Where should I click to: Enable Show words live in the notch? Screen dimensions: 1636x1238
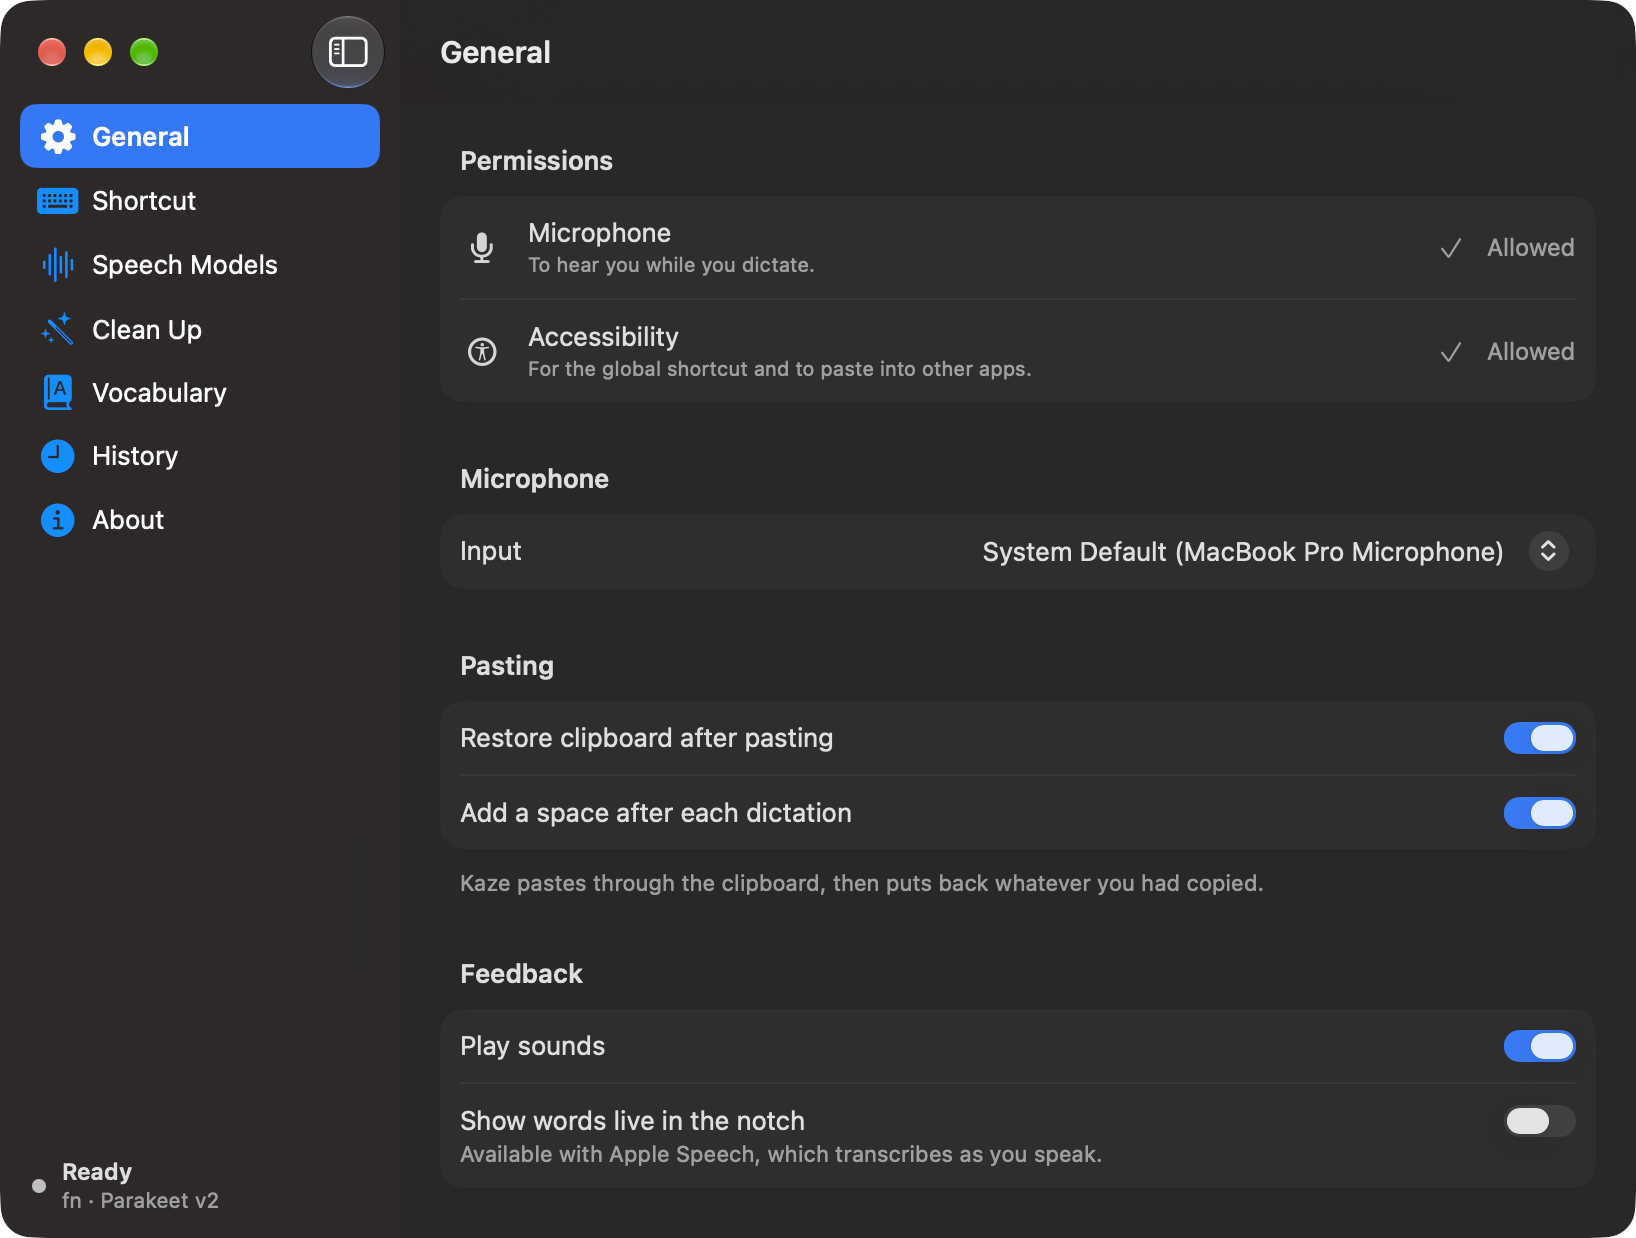[x=1539, y=1121]
